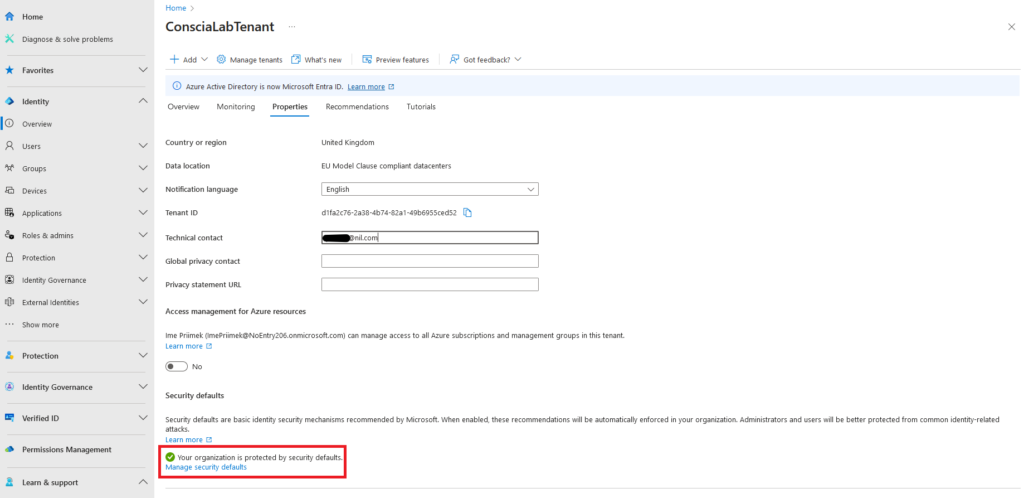This screenshot has height=498, width=1024.
Task: Click the What's new icon
Action: pos(296,59)
